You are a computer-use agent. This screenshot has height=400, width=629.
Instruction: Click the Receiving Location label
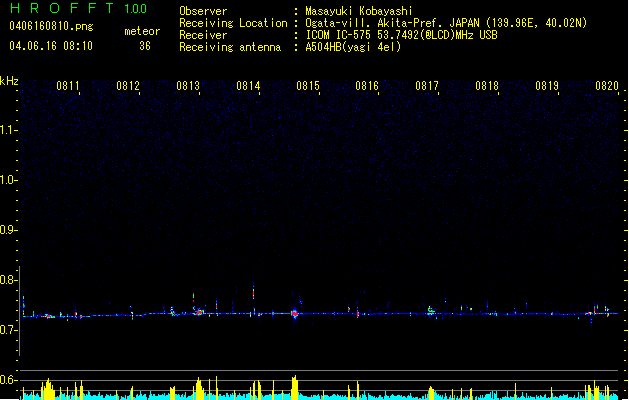click(x=233, y=23)
